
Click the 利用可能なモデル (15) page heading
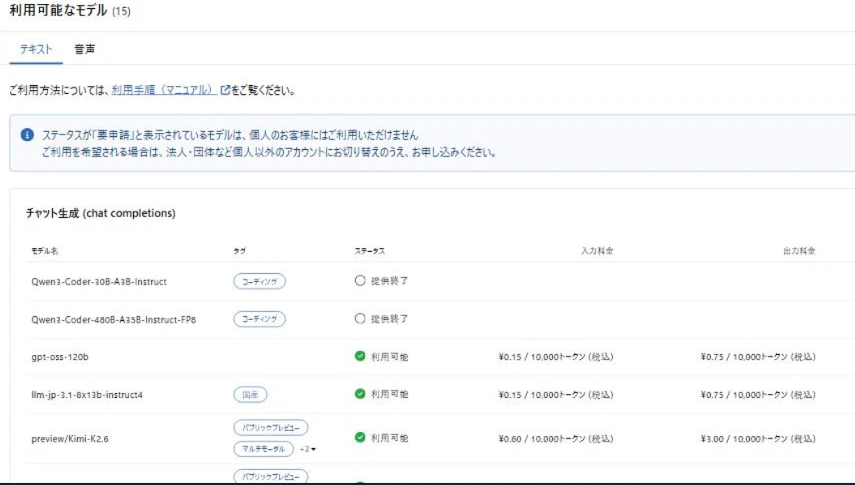[70, 10]
